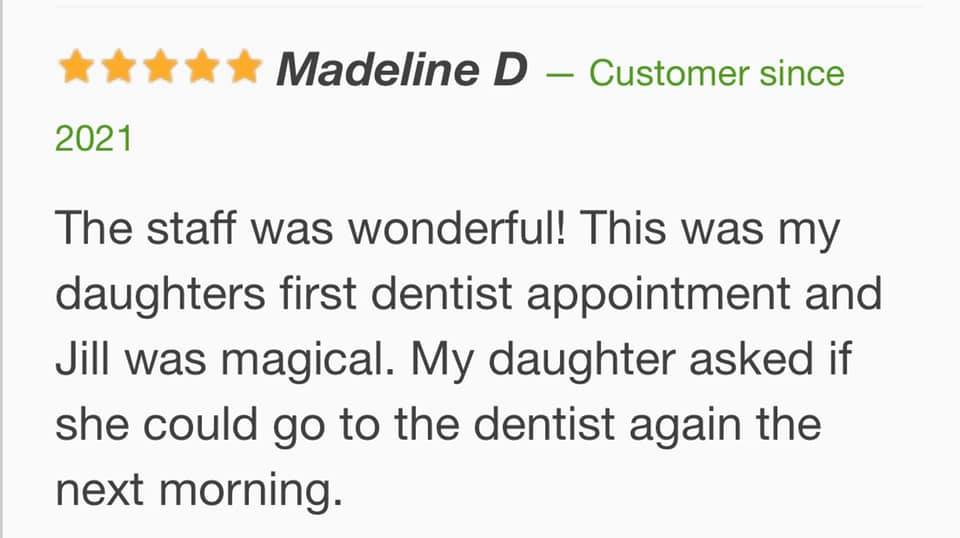Click the word 'magical.' in review text
This screenshot has width=960, height=538.
pyautogui.click(x=308, y=362)
